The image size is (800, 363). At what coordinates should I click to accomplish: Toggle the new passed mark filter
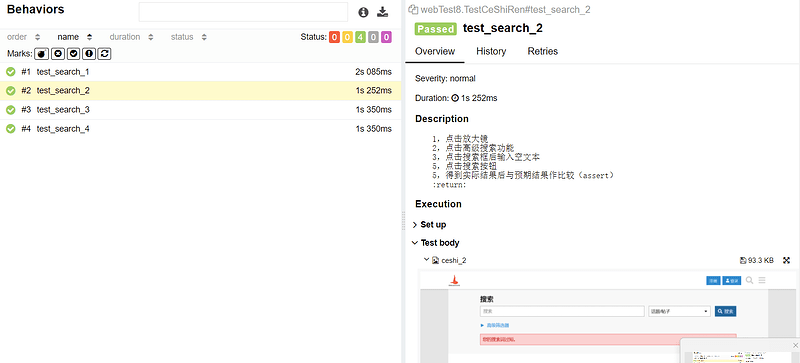73,54
